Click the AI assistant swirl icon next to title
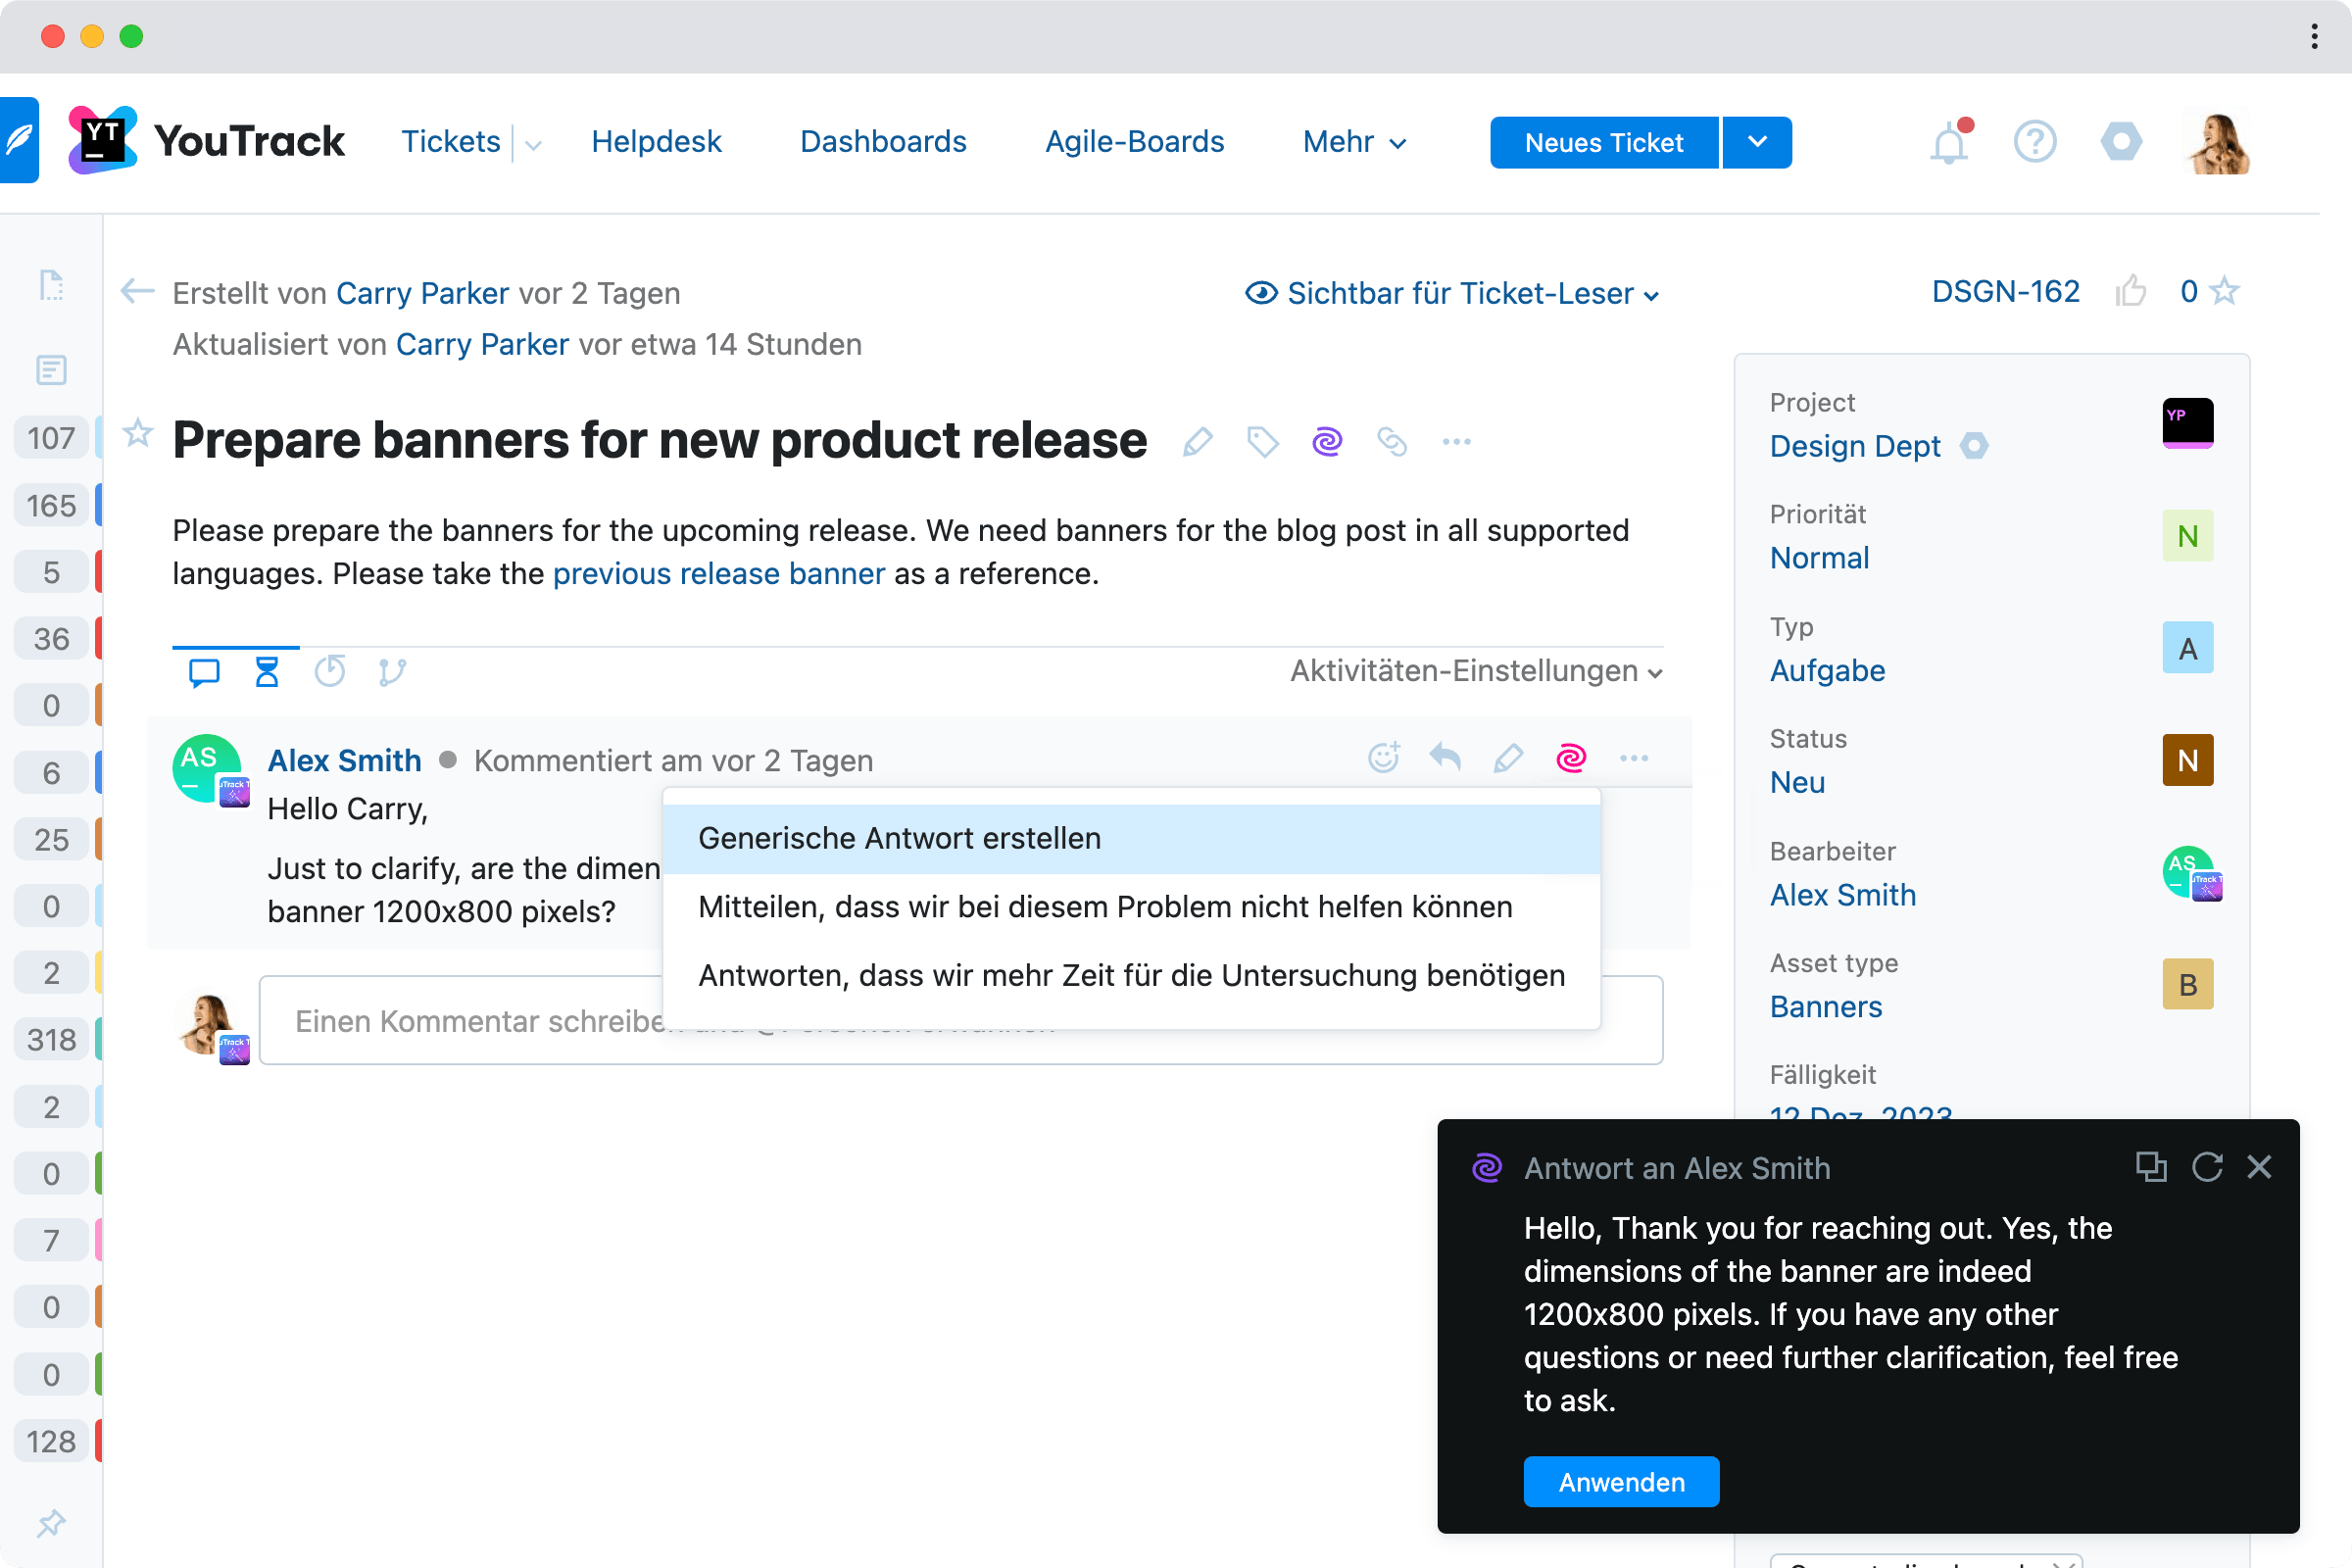Image resolution: width=2352 pixels, height=1568 pixels. [1326, 441]
